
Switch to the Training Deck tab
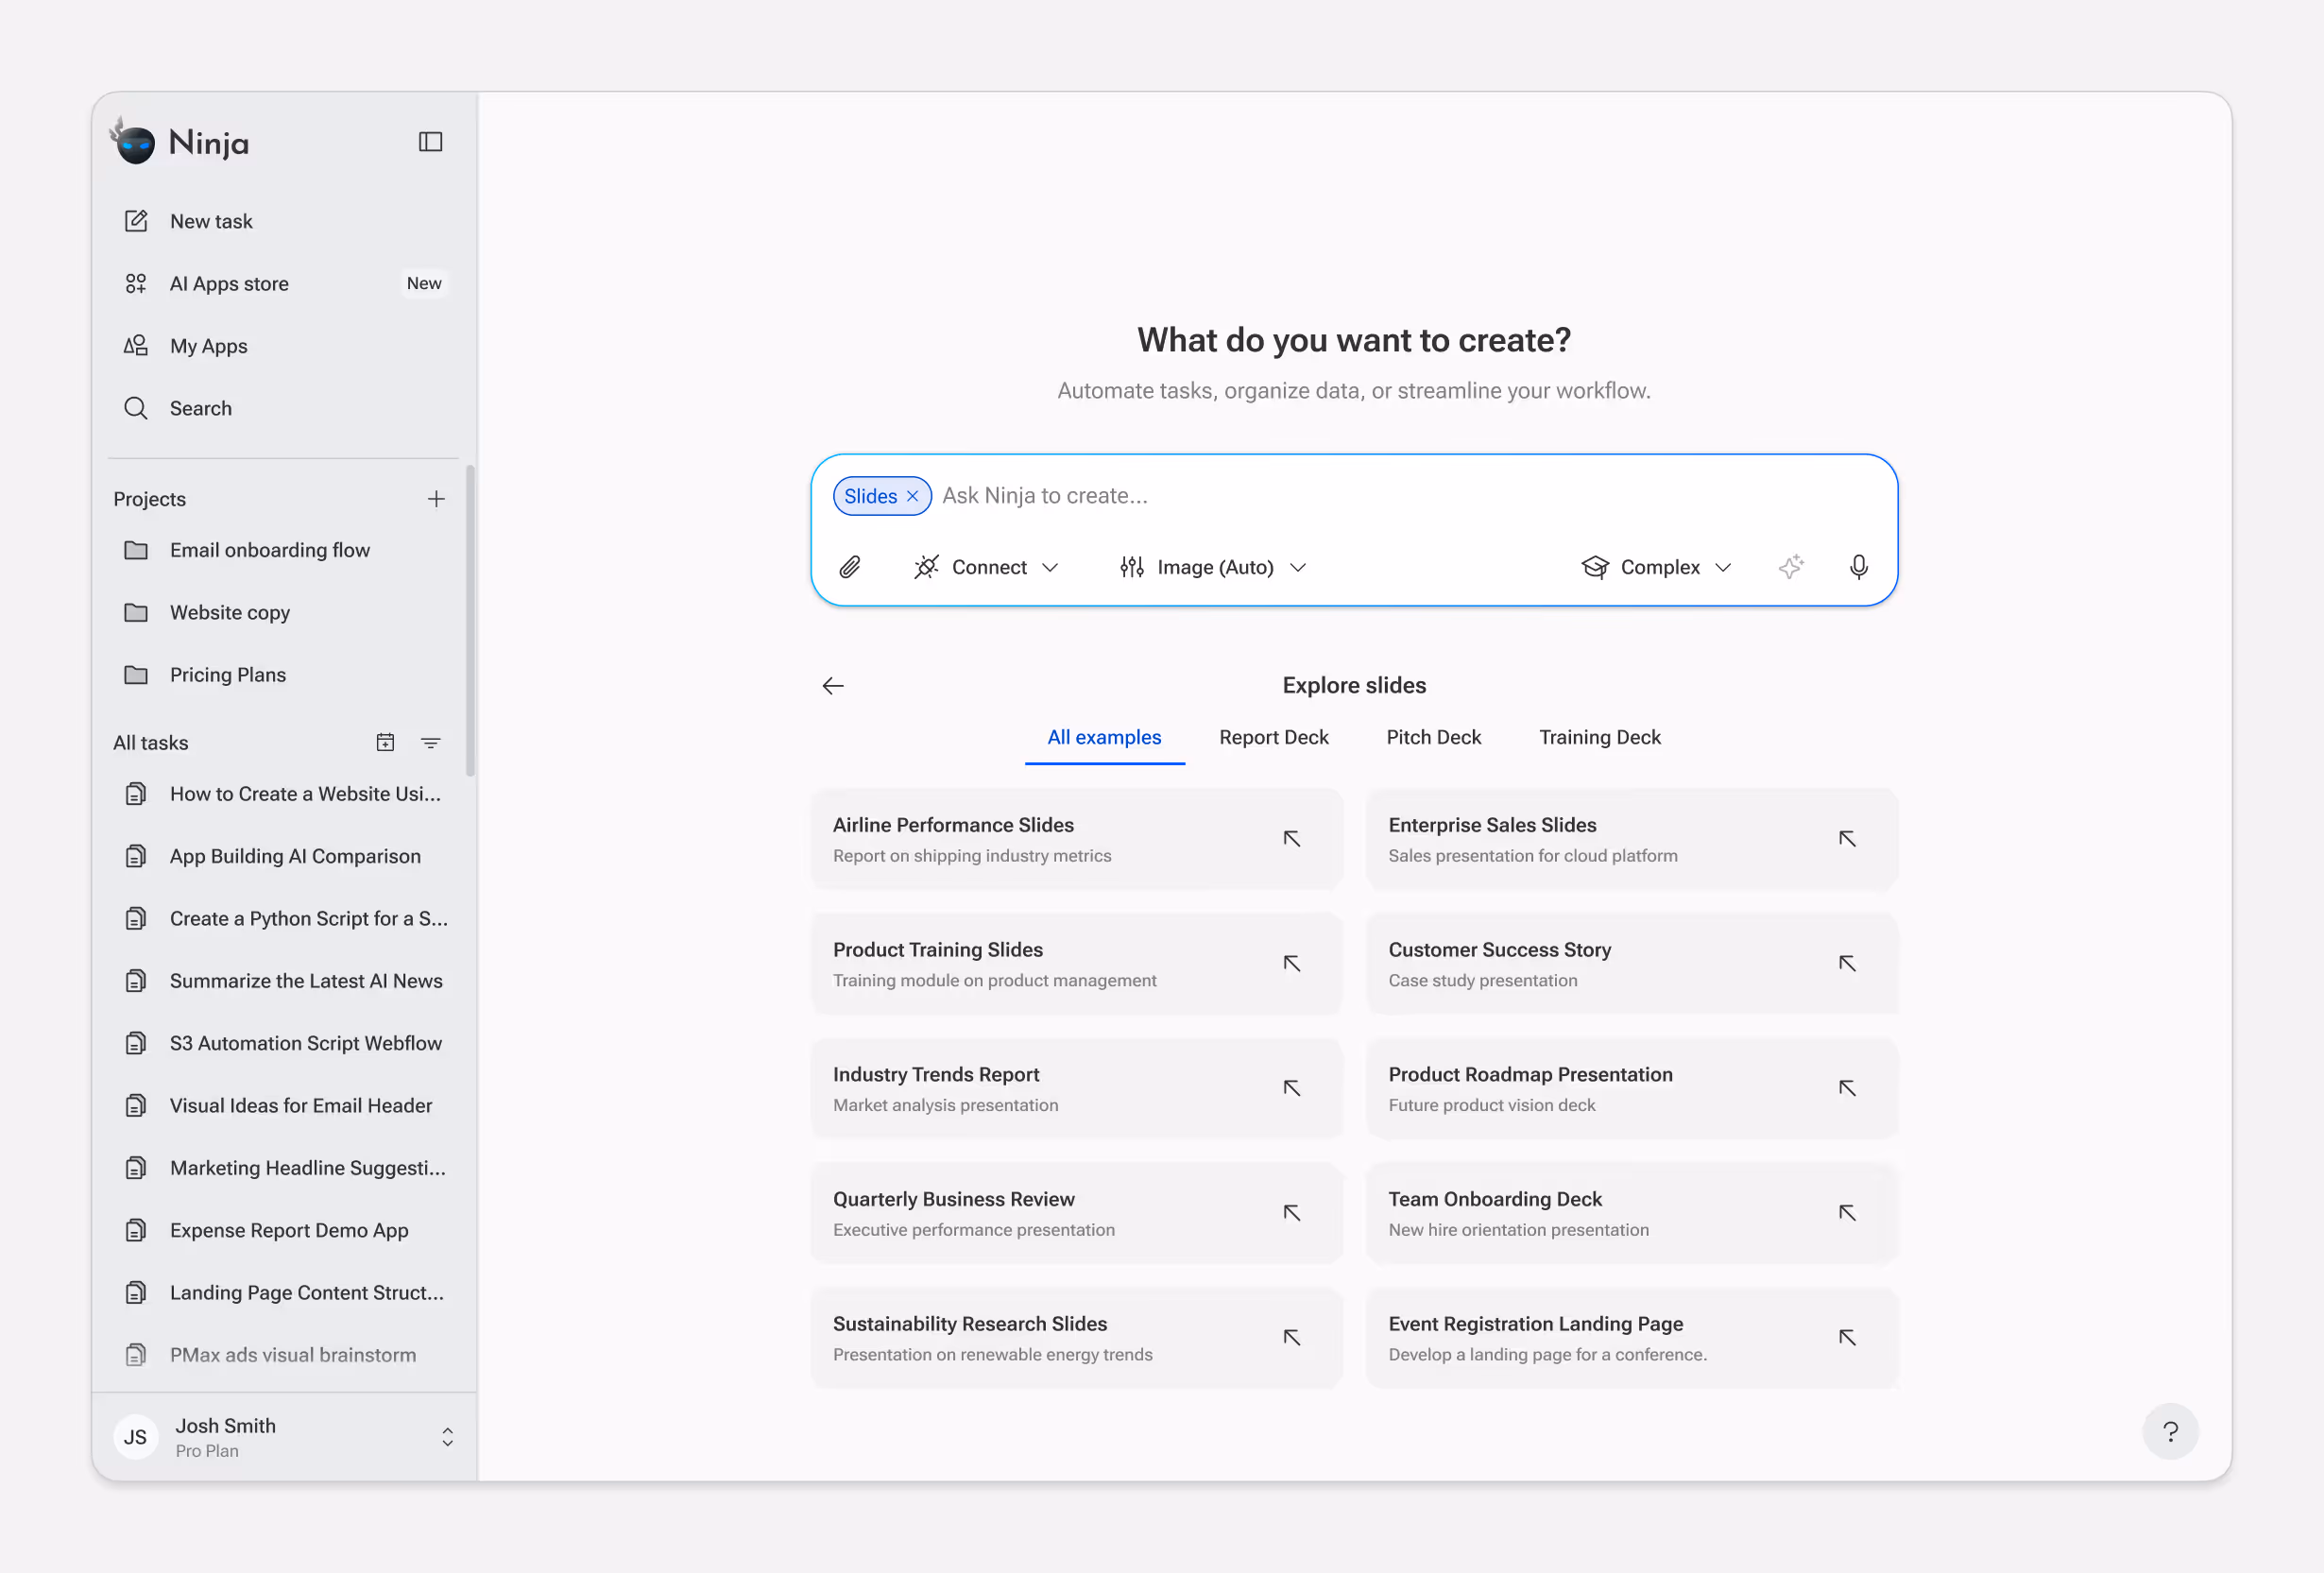tap(1599, 737)
